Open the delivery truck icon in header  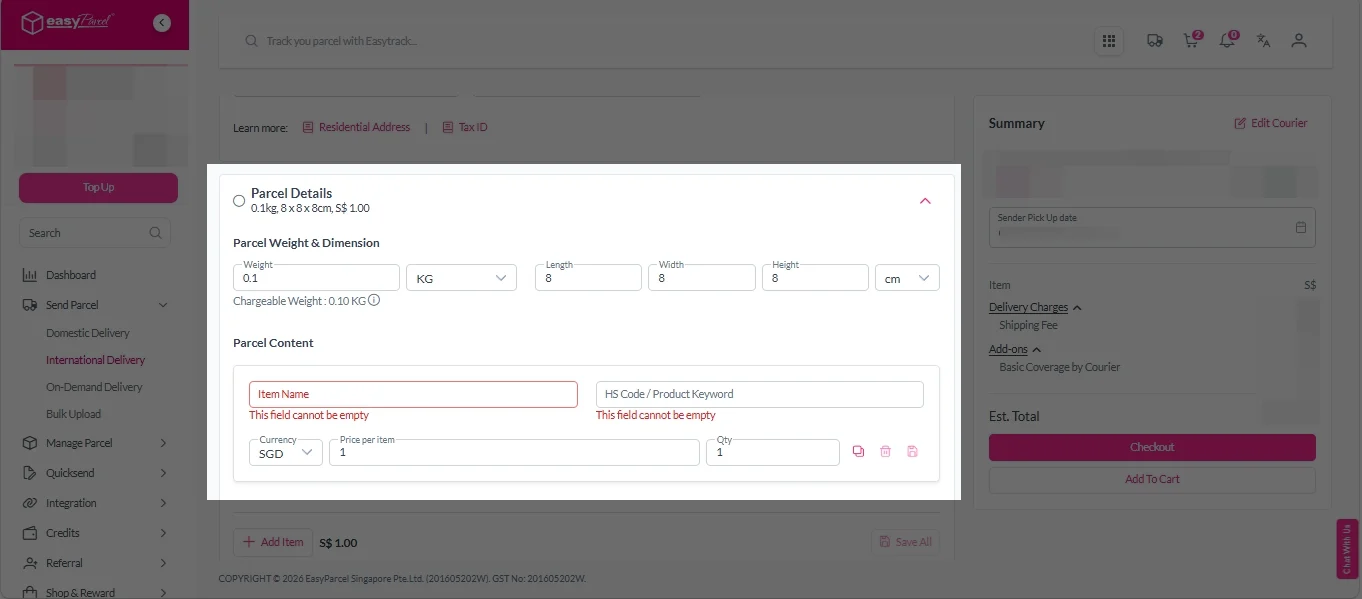coord(1154,41)
